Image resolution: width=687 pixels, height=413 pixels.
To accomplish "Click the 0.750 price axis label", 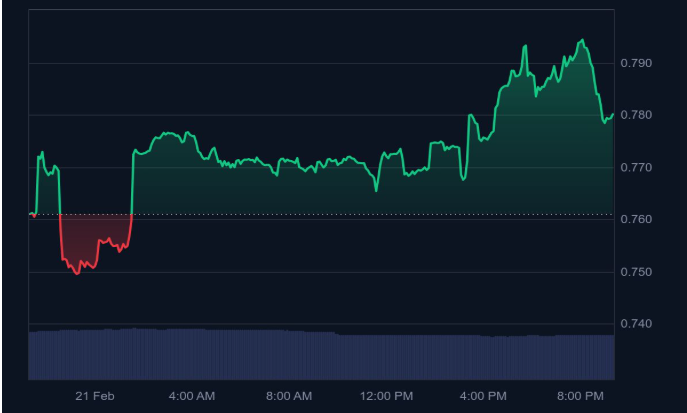I will click(x=637, y=272).
